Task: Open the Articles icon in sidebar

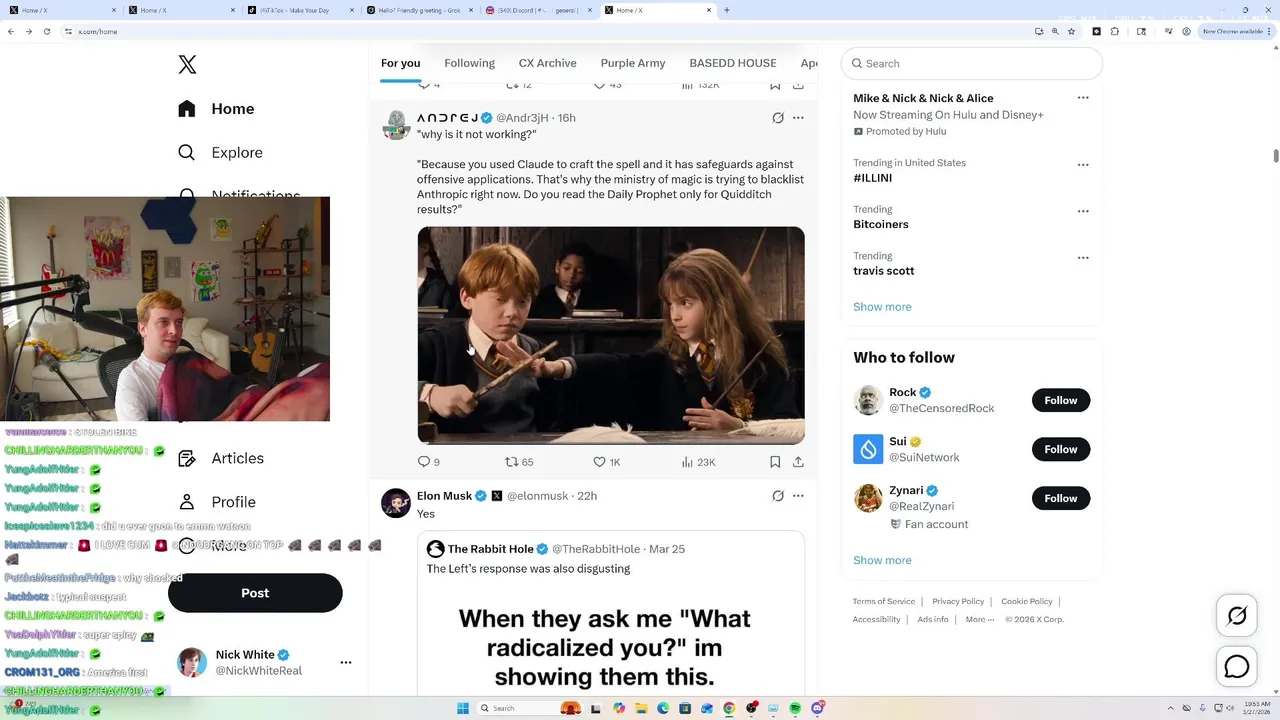Action: click(x=187, y=458)
